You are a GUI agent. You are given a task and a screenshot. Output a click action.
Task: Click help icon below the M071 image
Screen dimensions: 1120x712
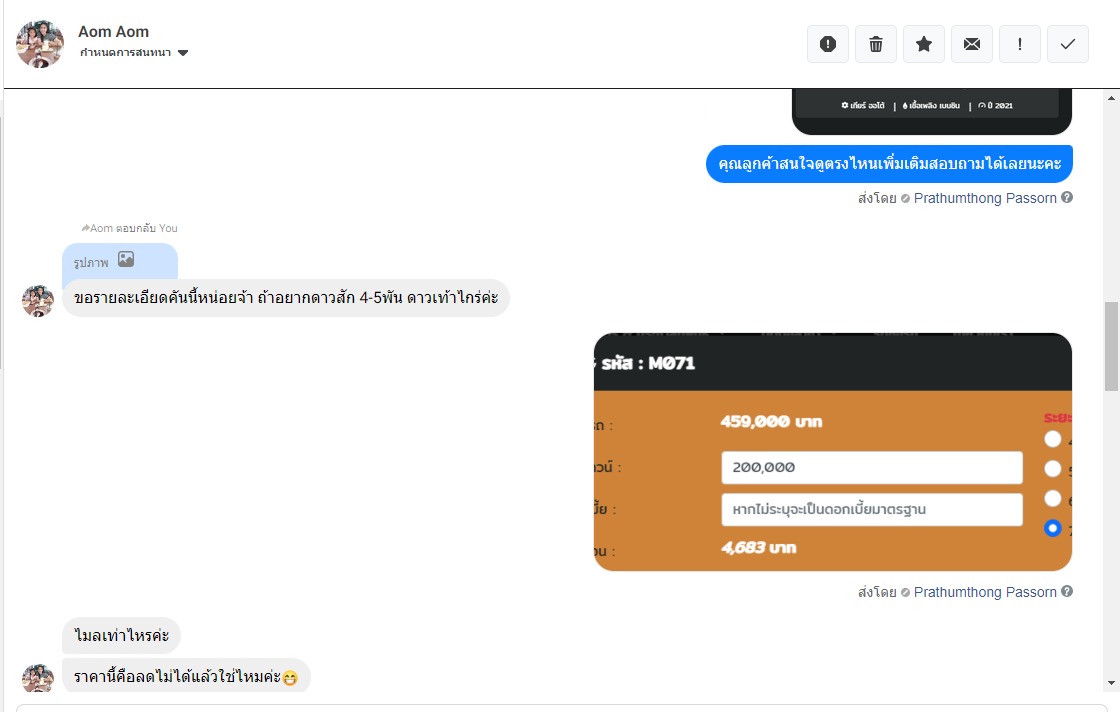click(x=1067, y=592)
